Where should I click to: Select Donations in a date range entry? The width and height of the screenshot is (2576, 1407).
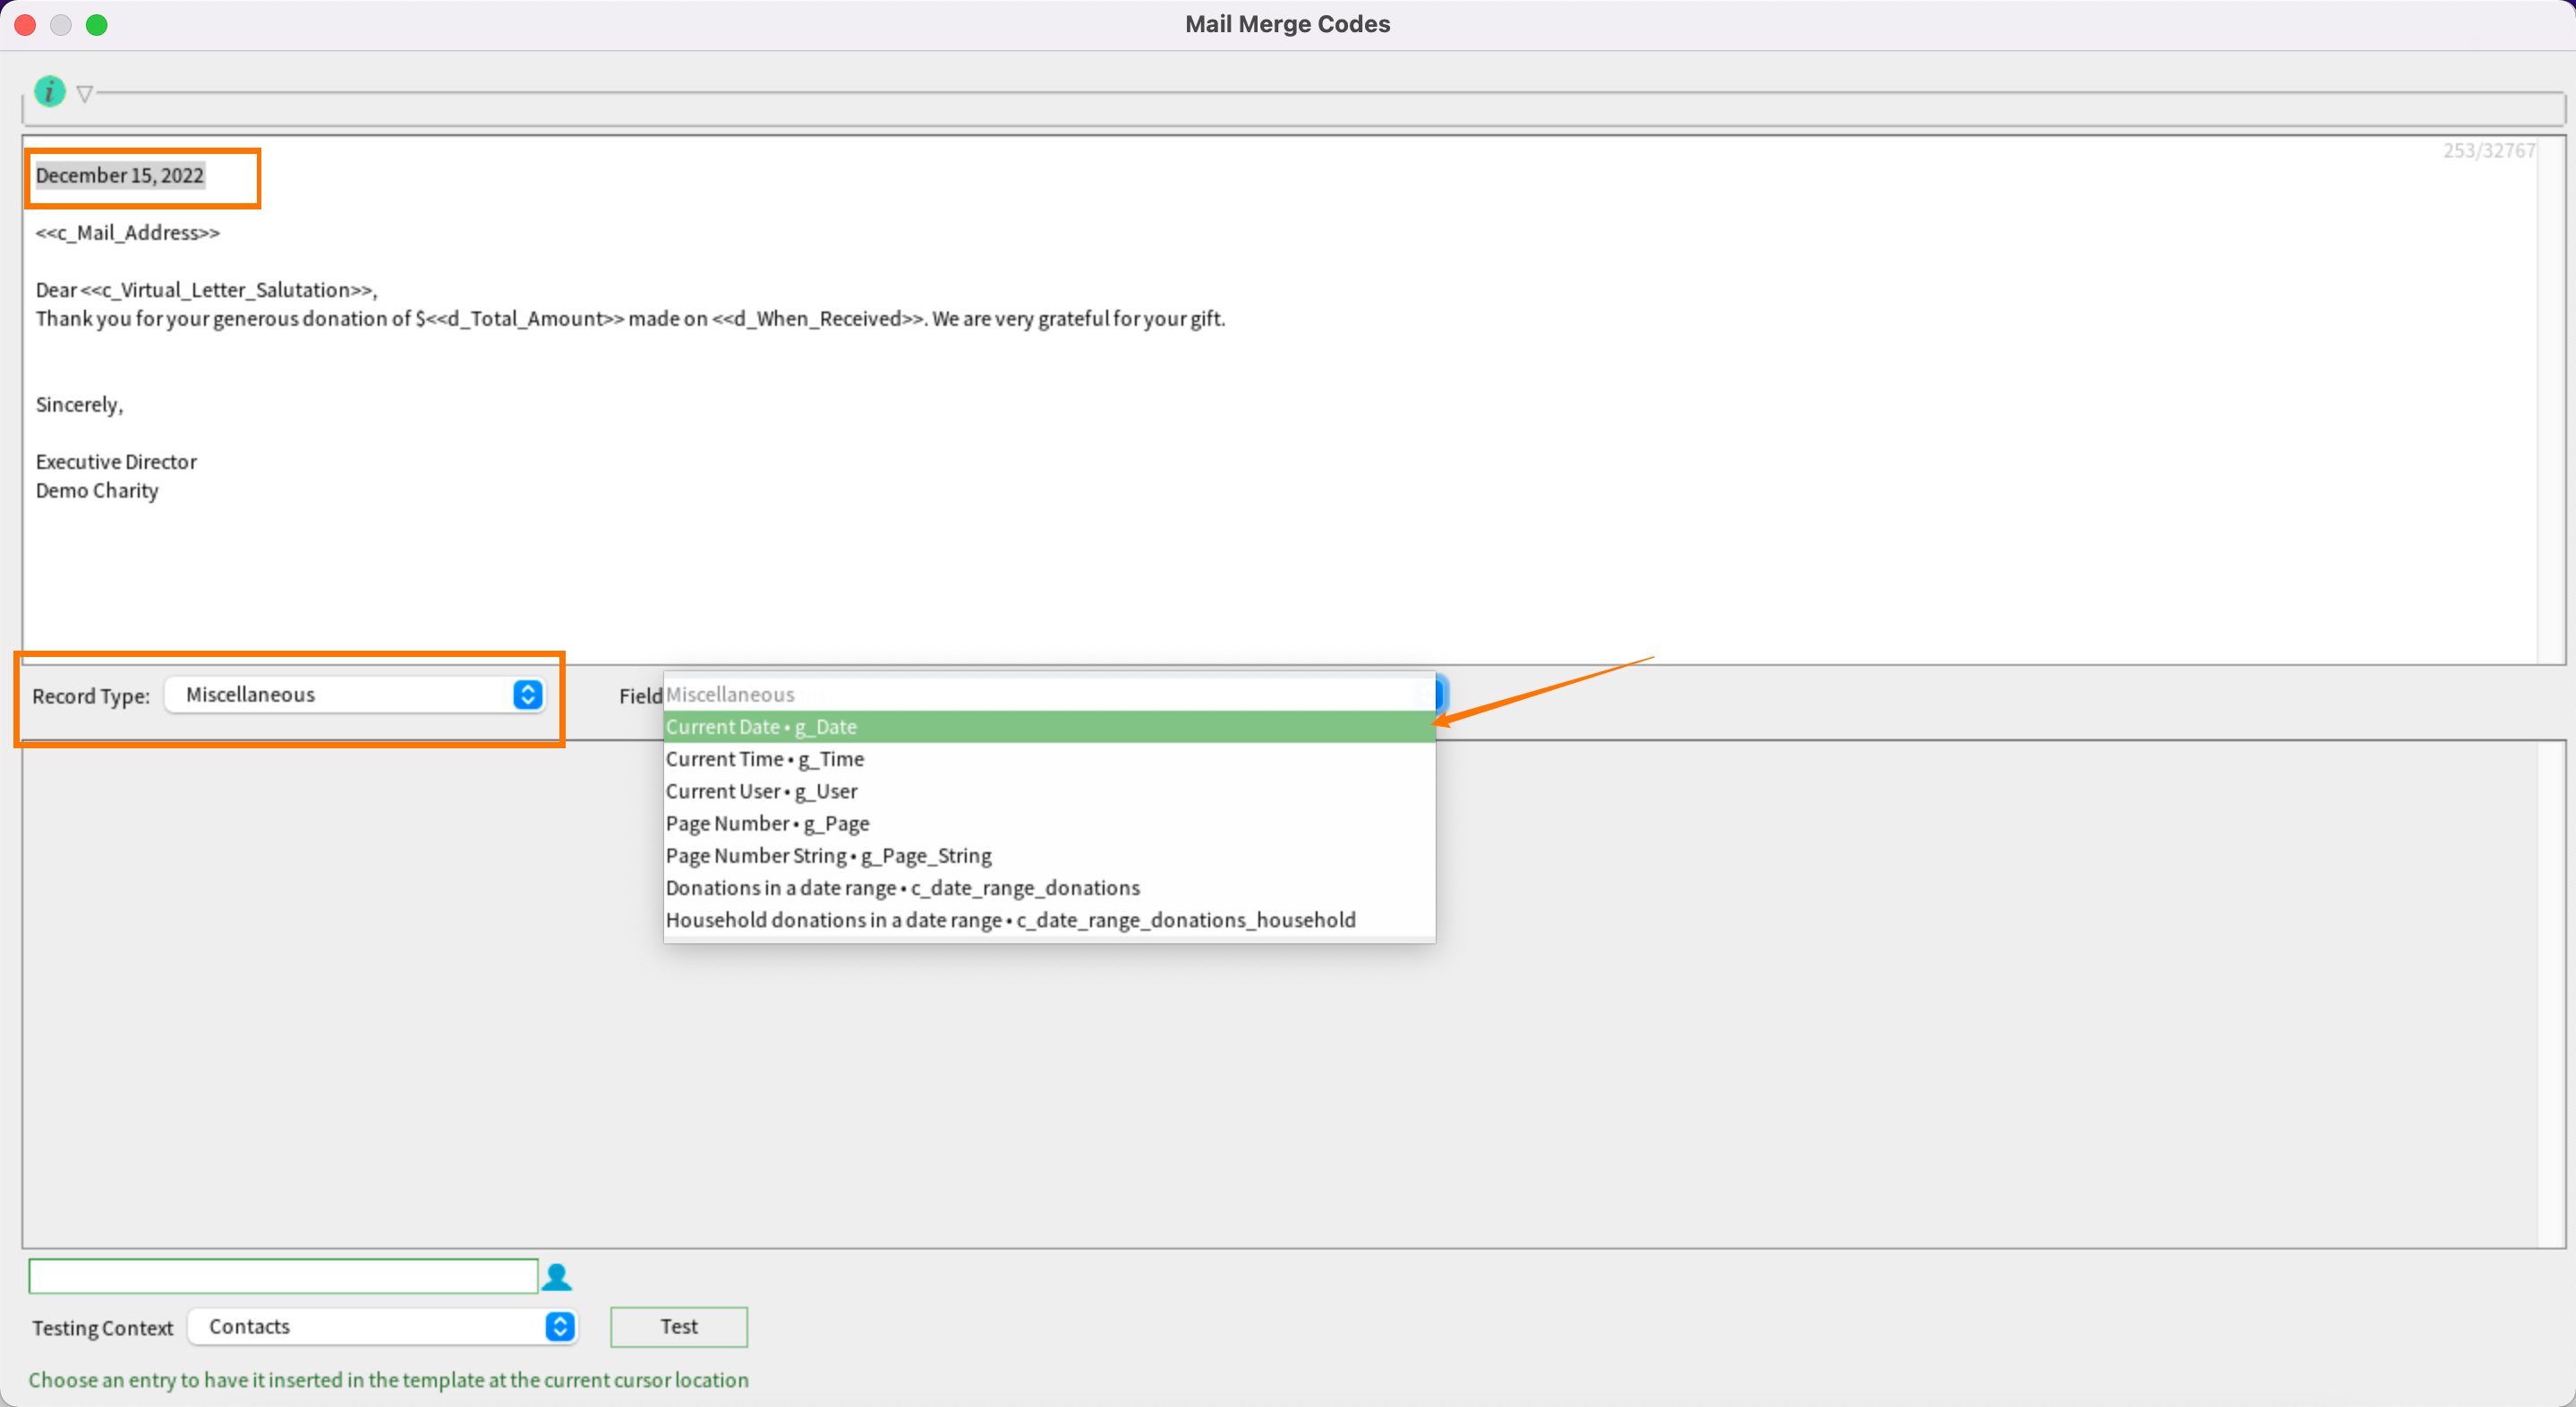click(x=1049, y=887)
